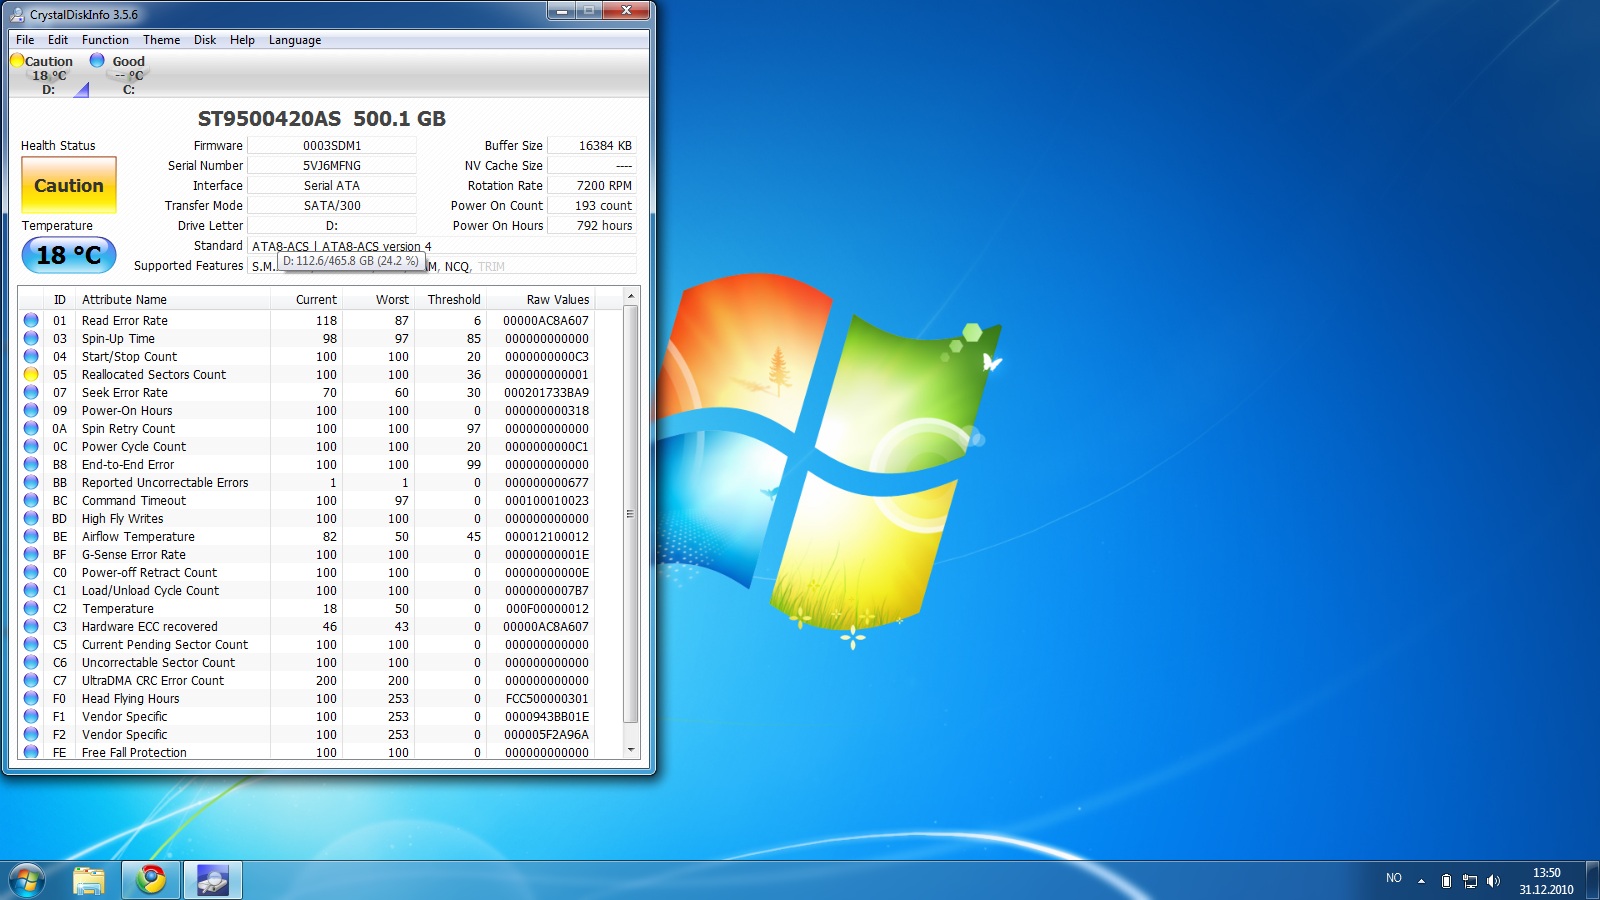Click the status icon for Power Cycle Count
The image size is (1600, 900).
pos(31,446)
